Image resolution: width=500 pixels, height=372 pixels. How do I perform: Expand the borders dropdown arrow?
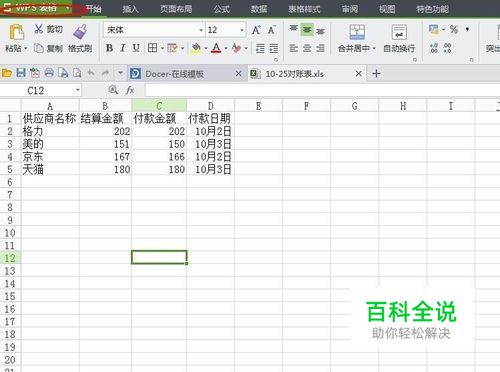[162, 49]
